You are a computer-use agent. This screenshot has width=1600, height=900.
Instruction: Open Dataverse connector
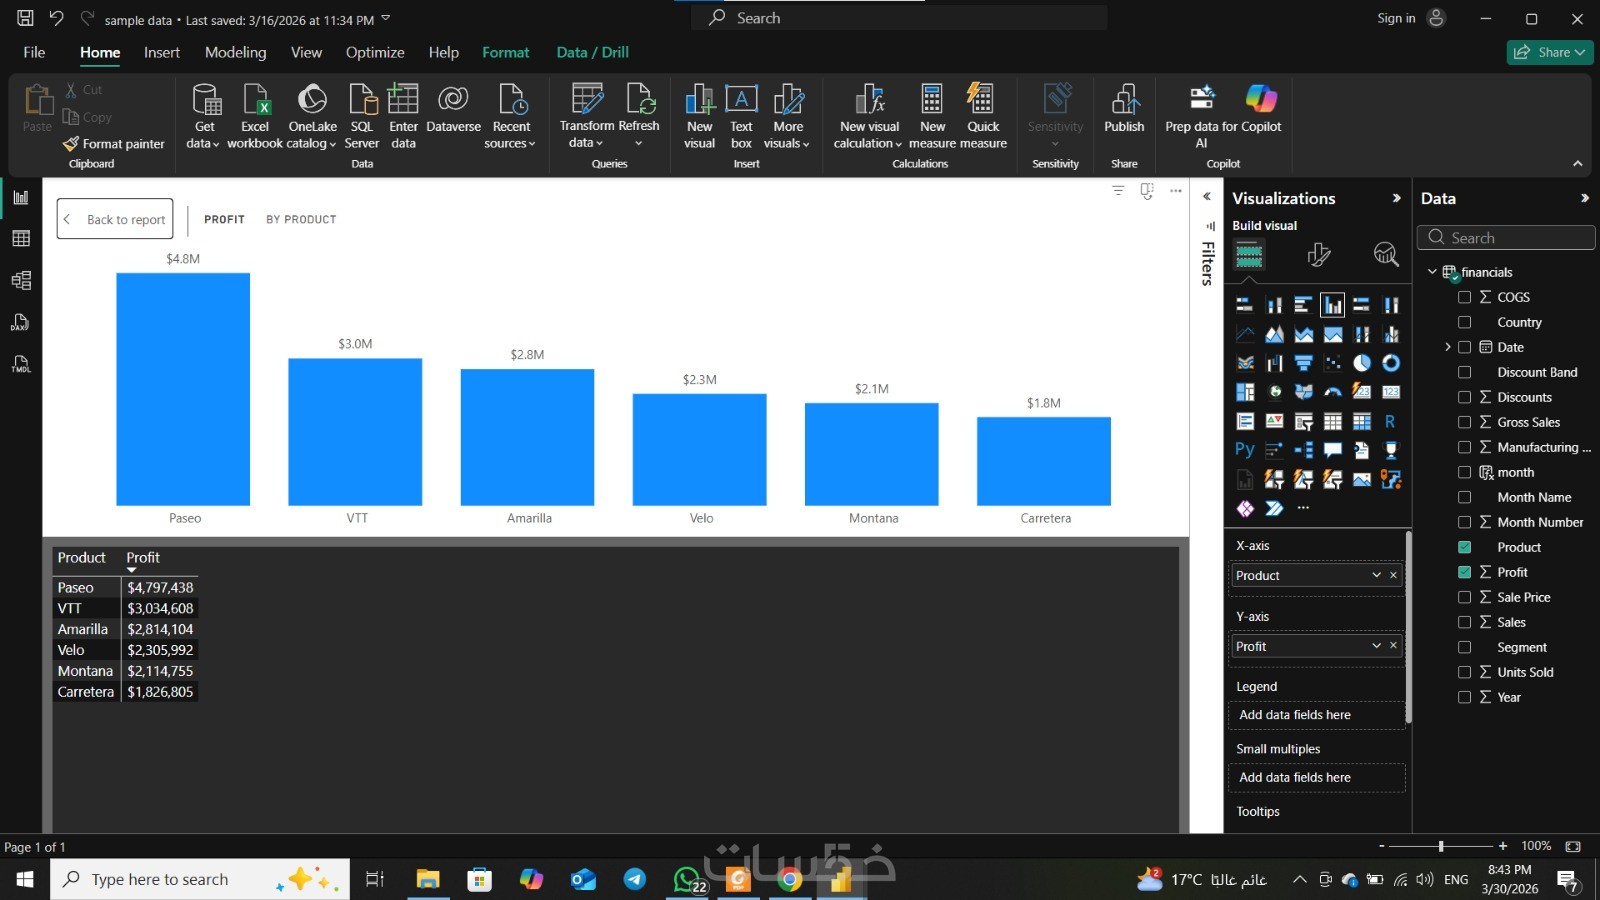(x=453, y=109)
